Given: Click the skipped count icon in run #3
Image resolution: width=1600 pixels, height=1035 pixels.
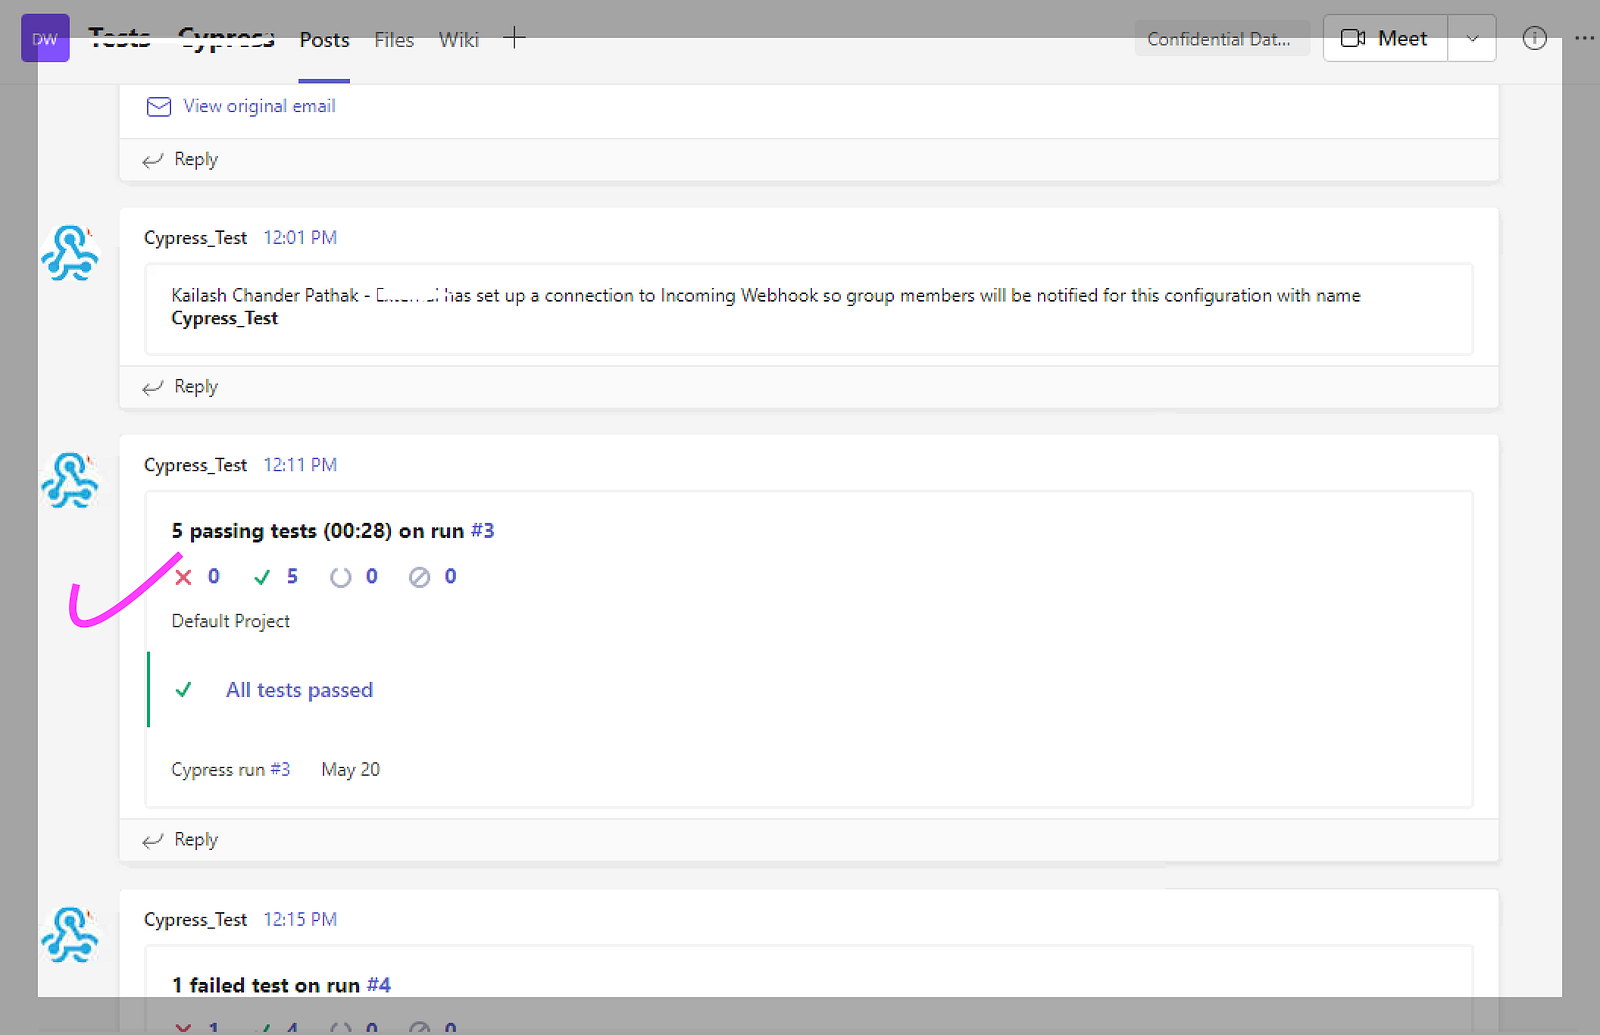Looking at the screenshot, I should [x=420, y=577].
